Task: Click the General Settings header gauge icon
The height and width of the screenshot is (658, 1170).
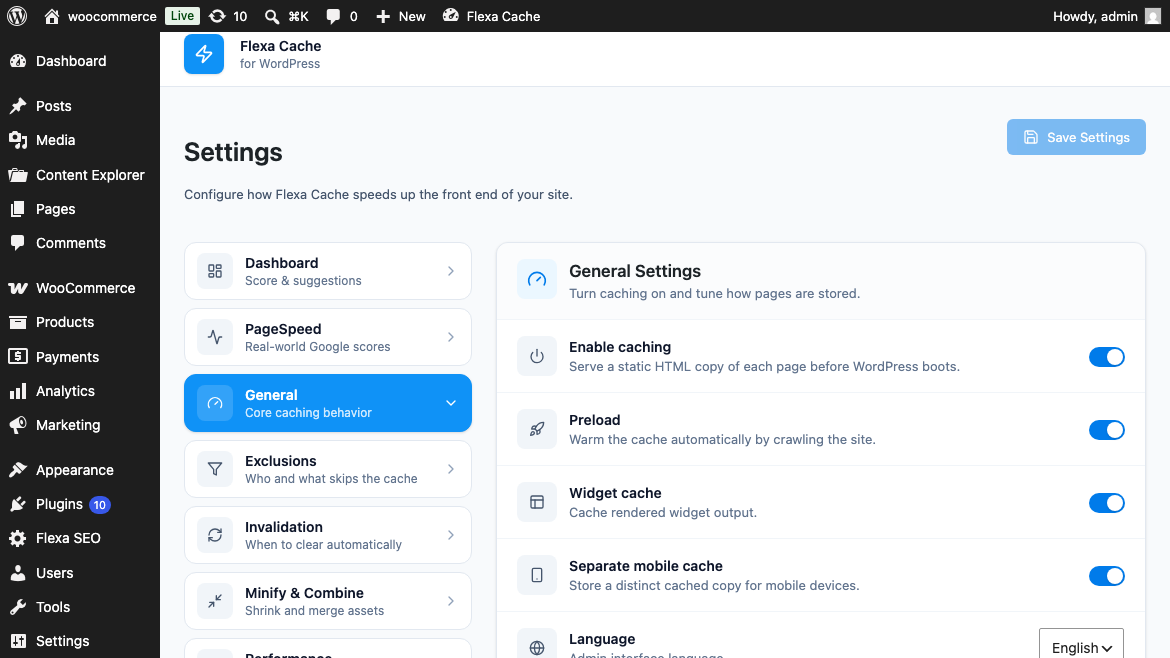Action: 536,279
